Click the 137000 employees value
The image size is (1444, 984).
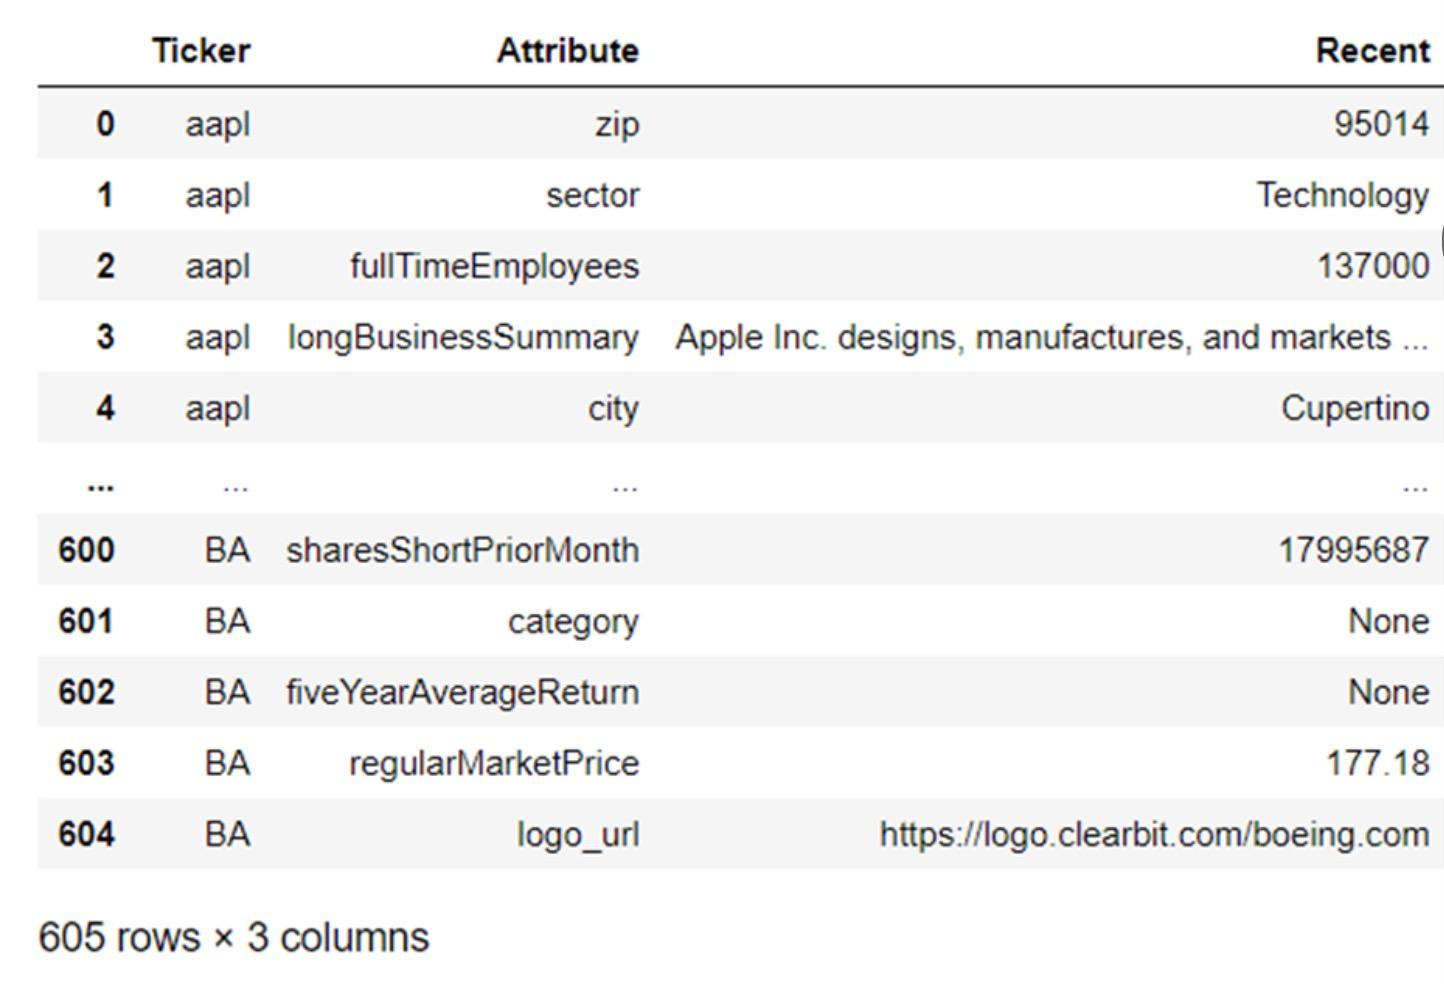[x=1373, y=266]
